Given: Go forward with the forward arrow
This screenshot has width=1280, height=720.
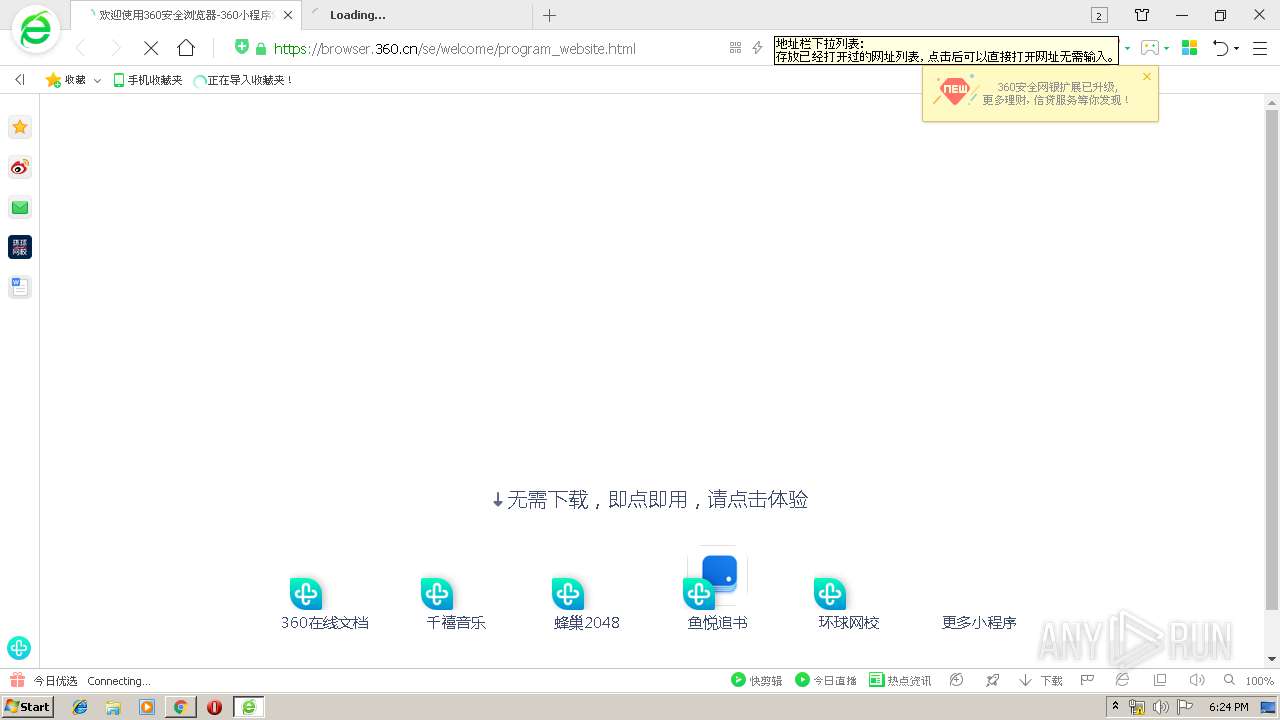Looking at the screenshot, I should point(115,48).
